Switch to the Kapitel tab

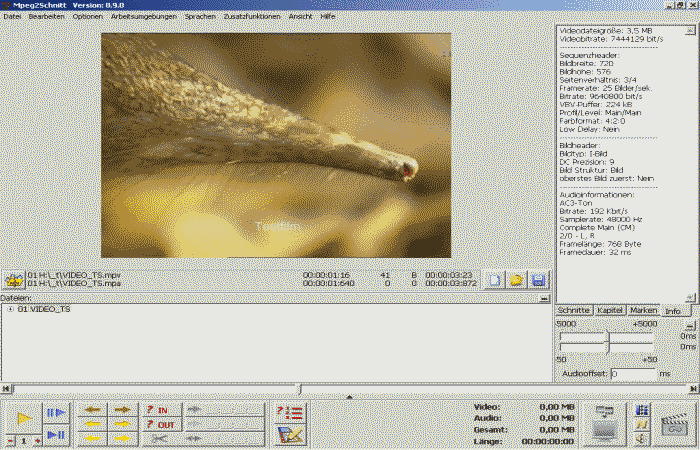coord(610,310)
